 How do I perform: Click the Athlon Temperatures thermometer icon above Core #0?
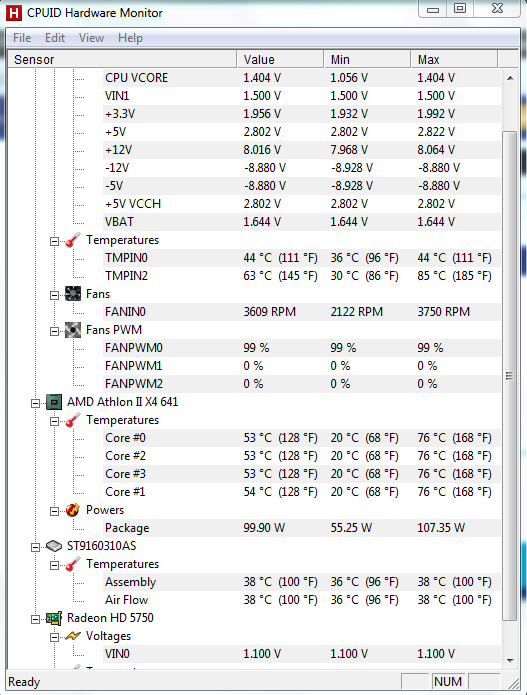click(73, 420)
